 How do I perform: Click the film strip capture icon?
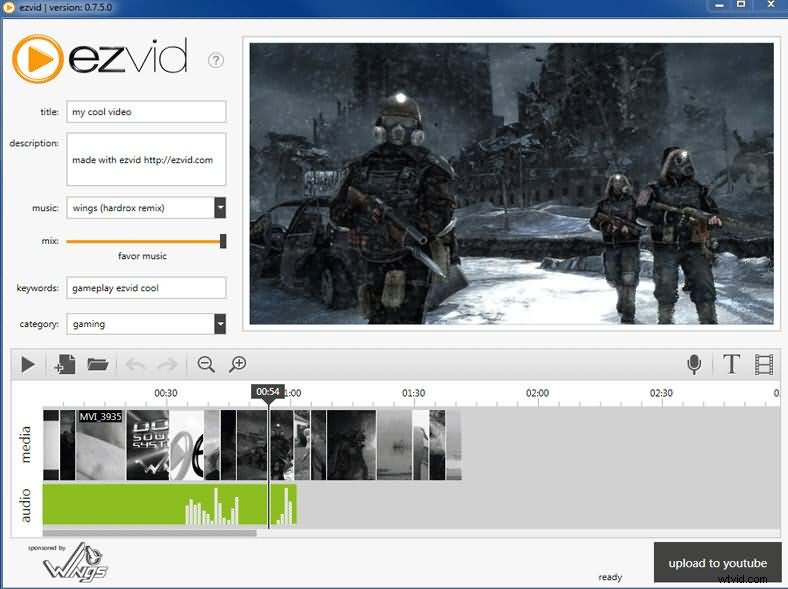(x=765, y=365)
